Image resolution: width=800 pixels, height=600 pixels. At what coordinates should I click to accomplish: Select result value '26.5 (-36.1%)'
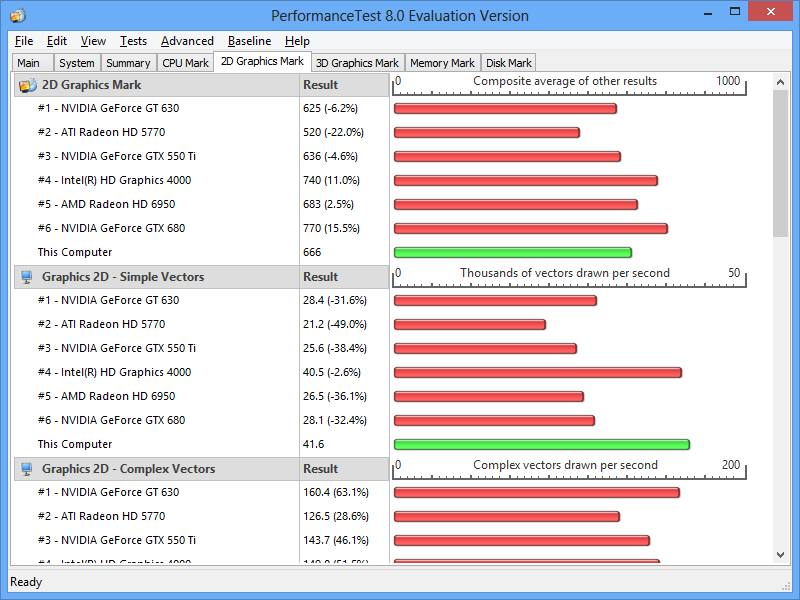click(x=335, y=396)
